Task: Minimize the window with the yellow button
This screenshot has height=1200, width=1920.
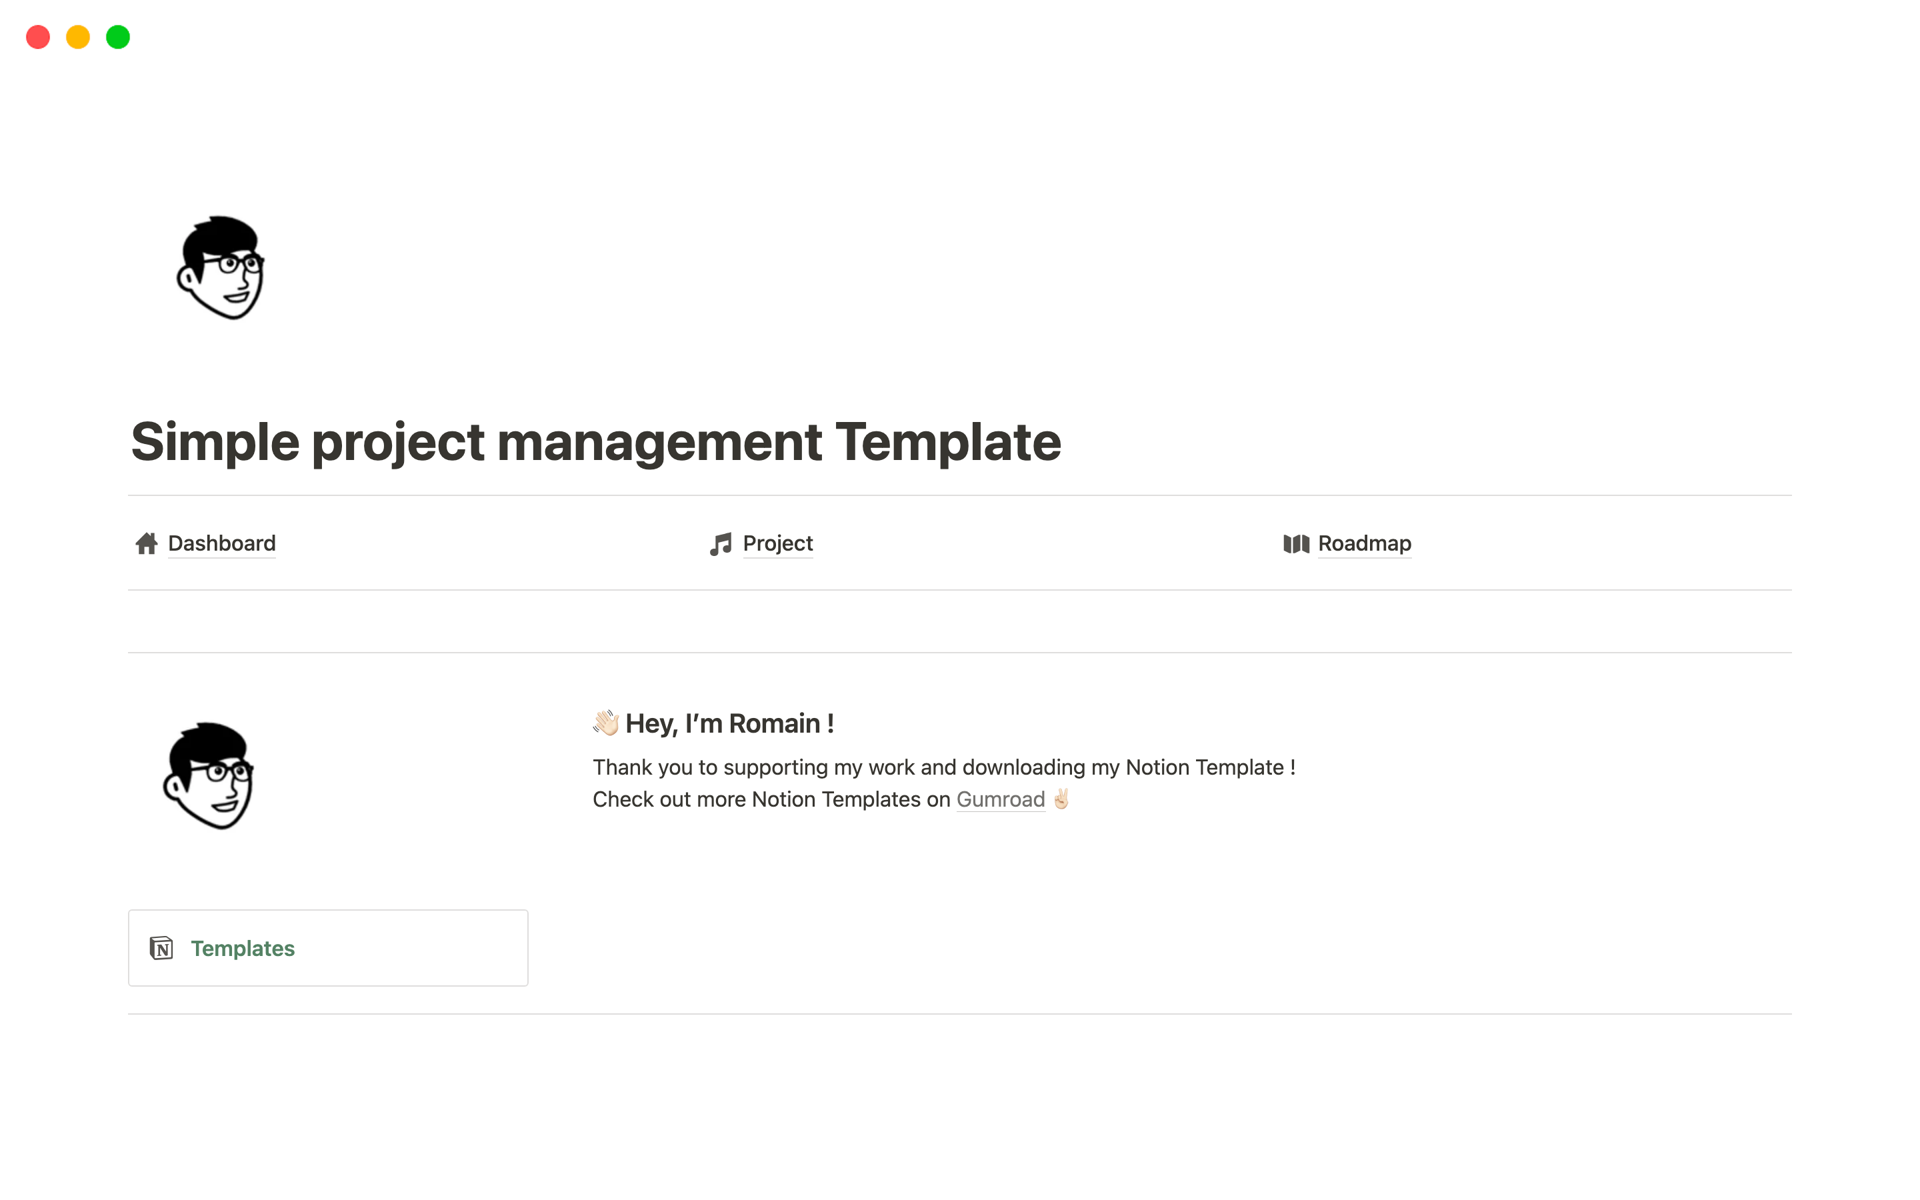Action: tap(78, 37)
